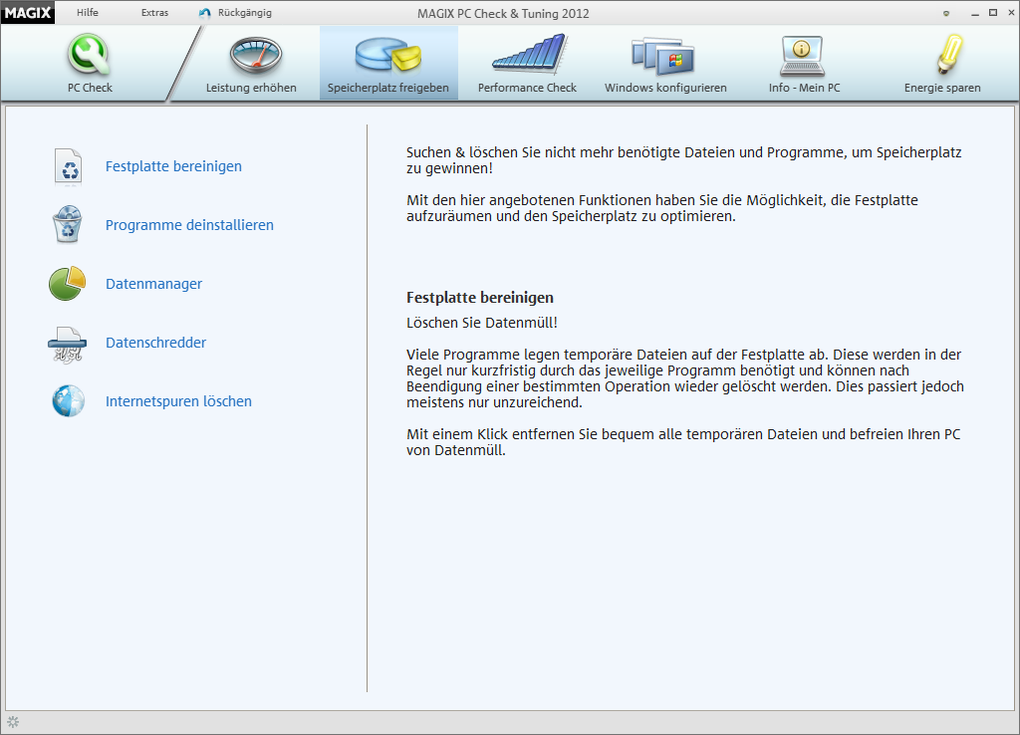Open the Performance Check bar chart icon

point(530,53)
